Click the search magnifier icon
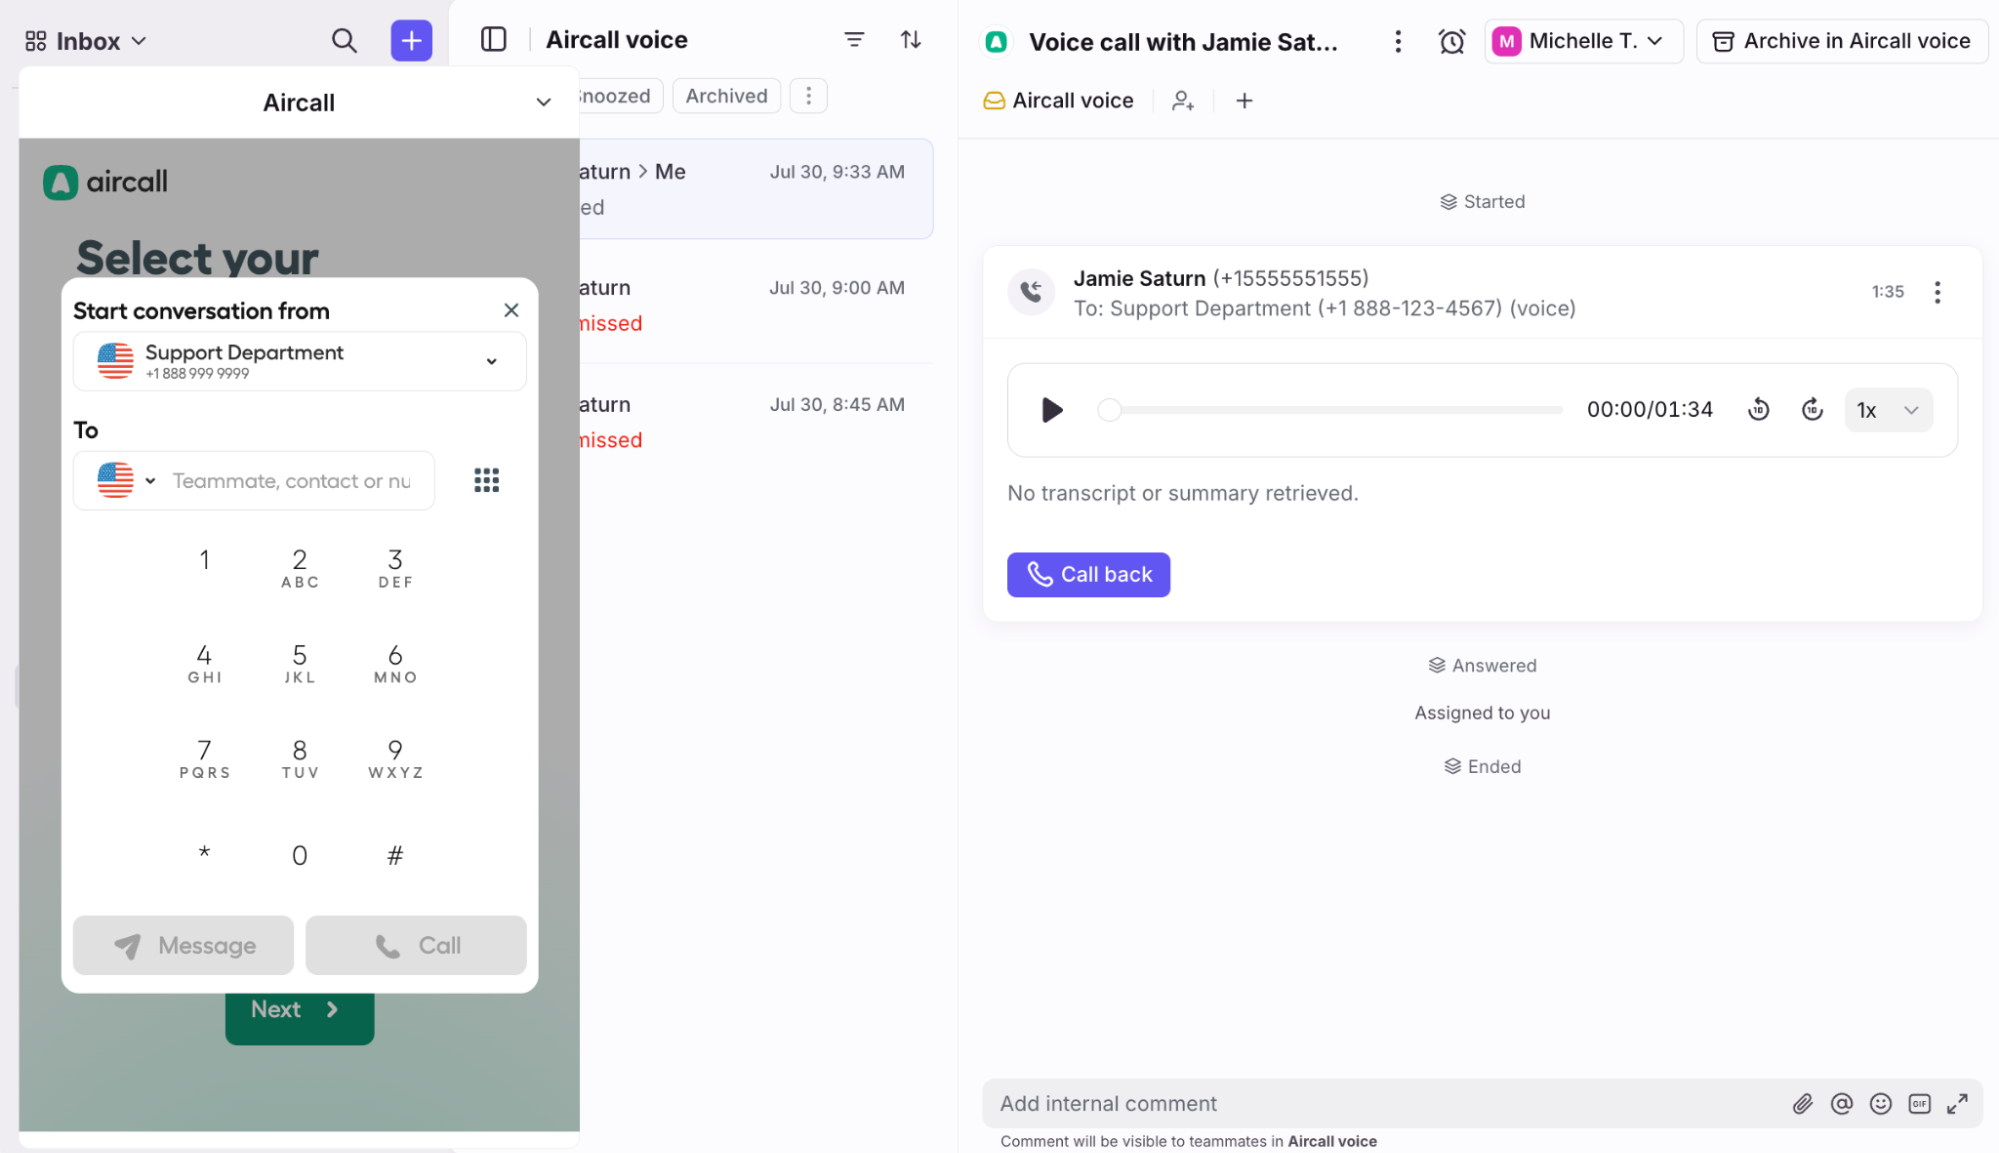Image resolution: width=1999 pixels, height=1153 pixels. point(343,41)
